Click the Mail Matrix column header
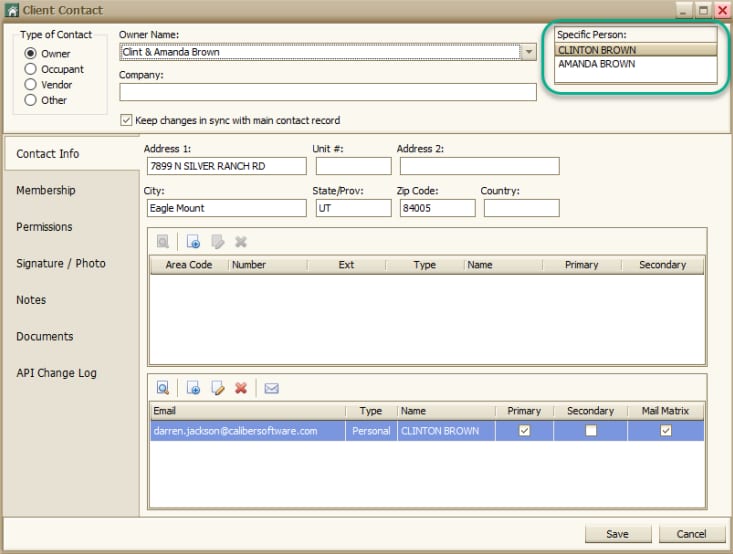The image size is (733, 554). tap(665, 410)
